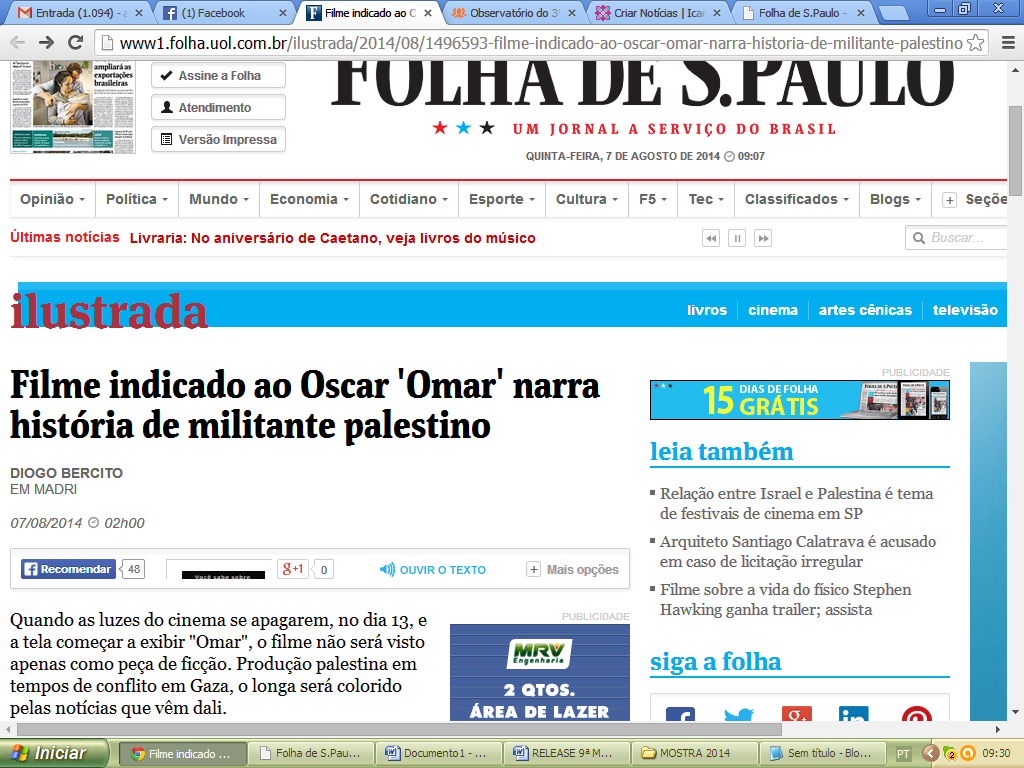Open Documento1 Word taskbar item
Screen dimensions: 1024x768
[439, 753]
